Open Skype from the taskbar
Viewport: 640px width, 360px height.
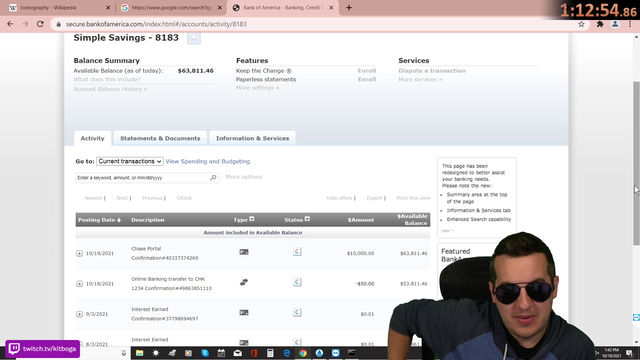(x=205, y=353)
